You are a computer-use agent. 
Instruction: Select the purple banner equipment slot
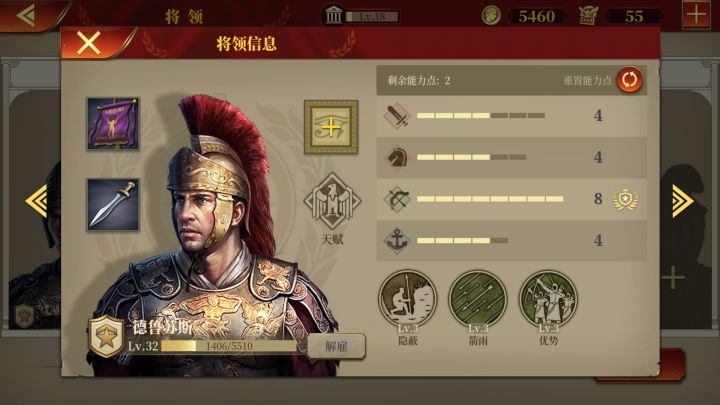coord(113,124)
